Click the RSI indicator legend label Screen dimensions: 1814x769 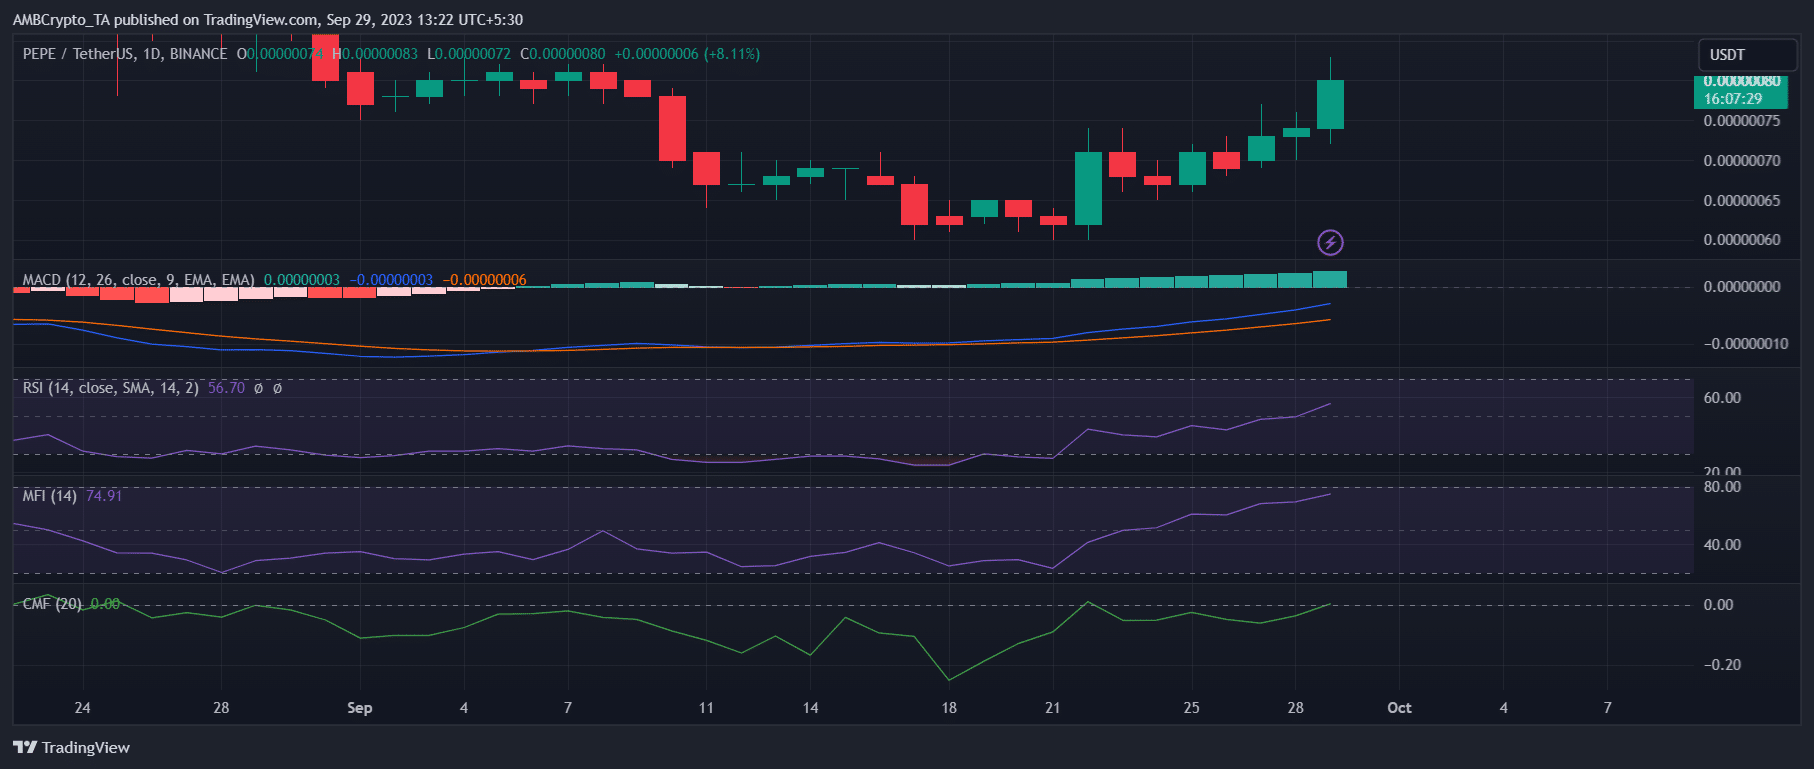pyautogui.click(x=111, y=388)
